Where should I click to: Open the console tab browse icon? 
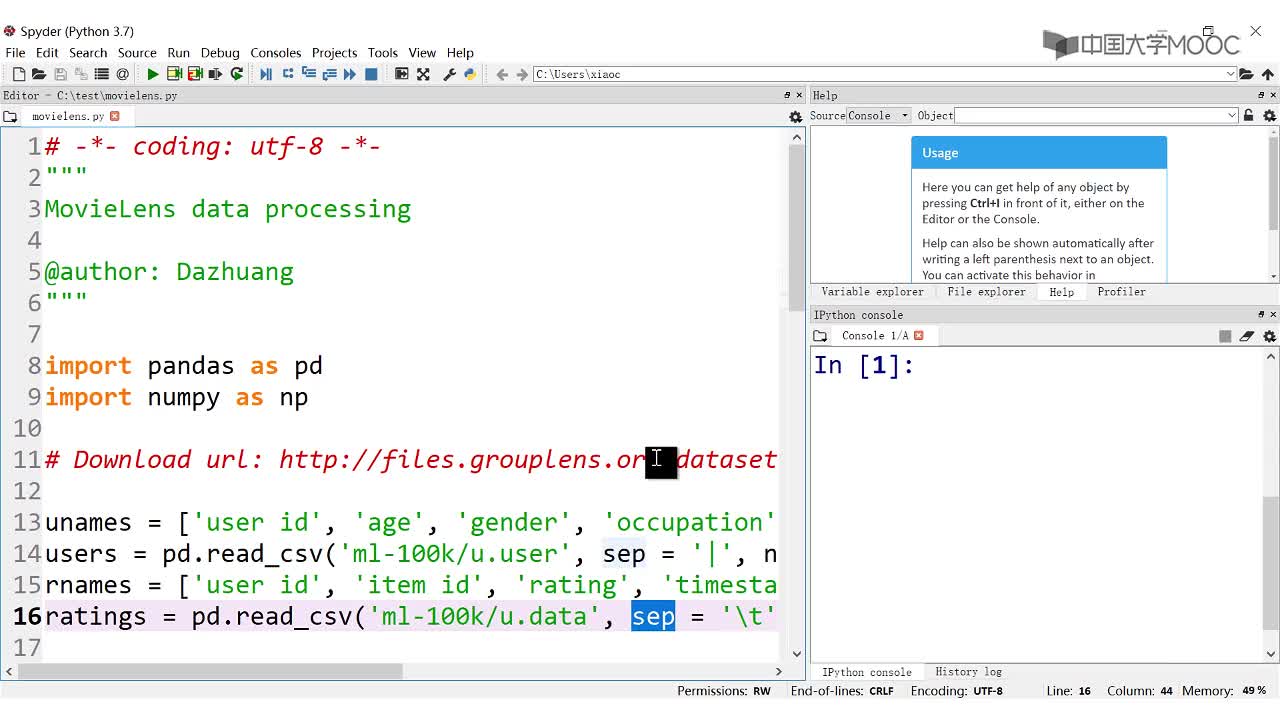820,336
